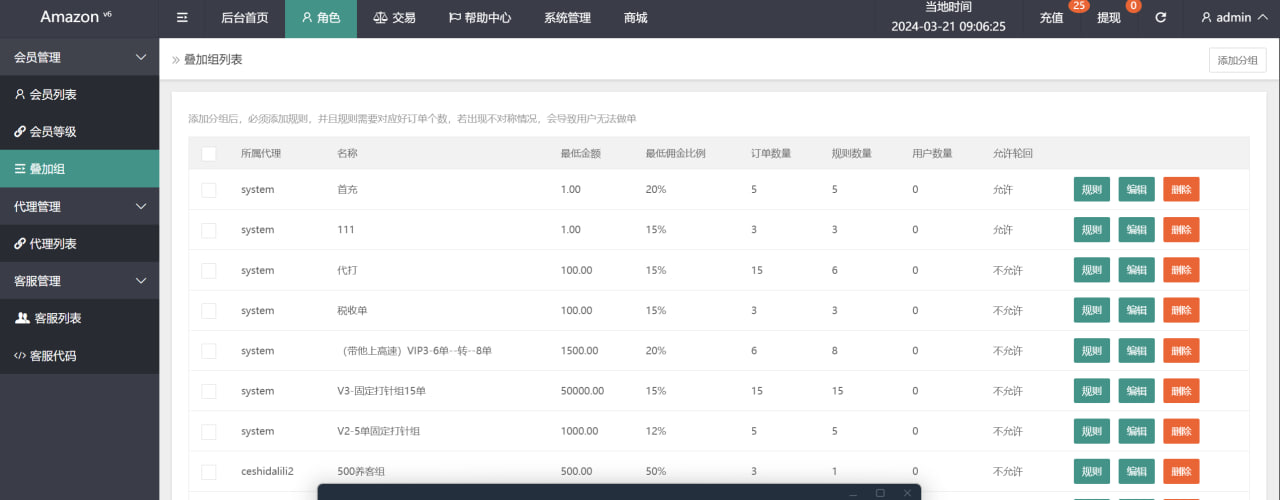Click 规则 for the 首充 row
This screenshot has height=500, width=1280.
[1092, 189]
